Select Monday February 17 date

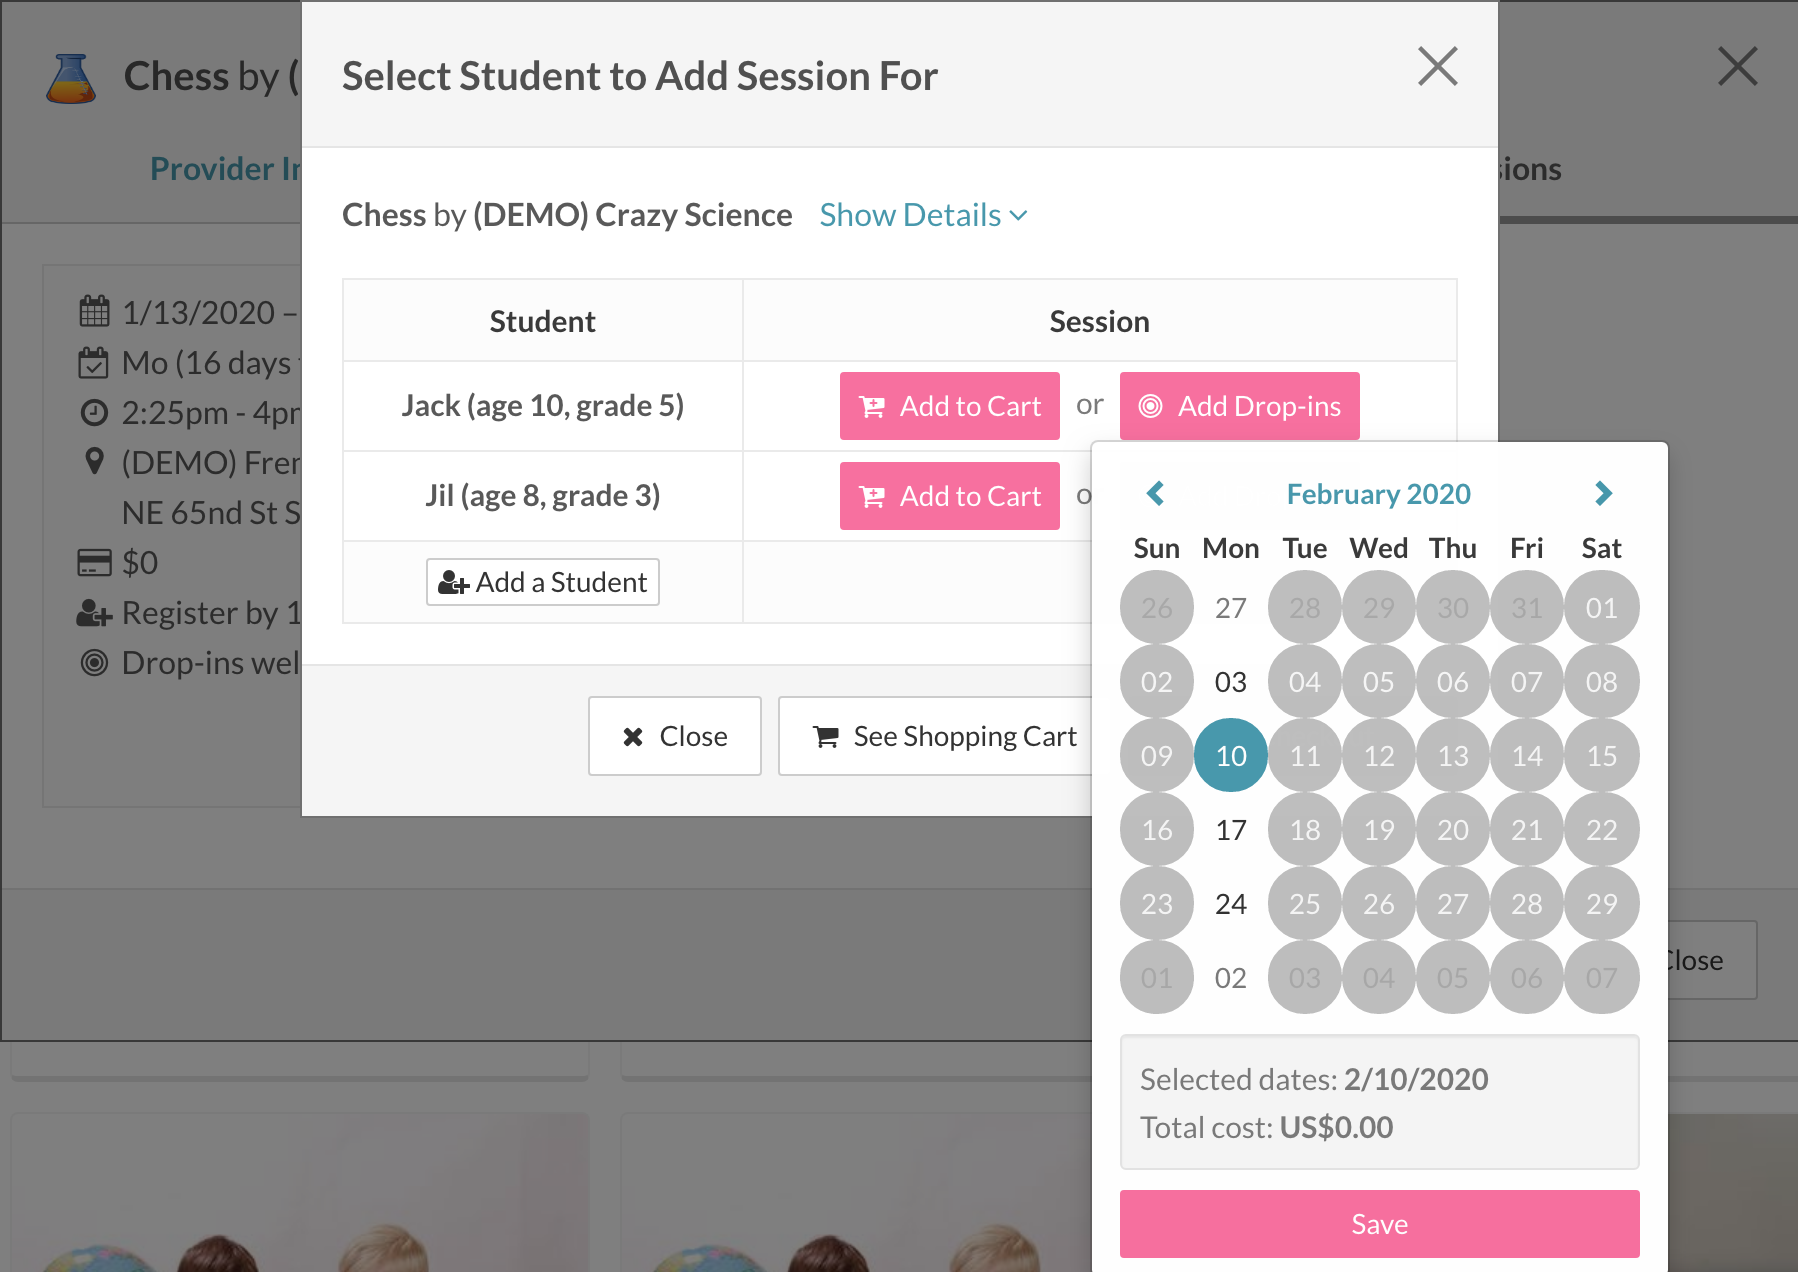(x=1231, y=830)
